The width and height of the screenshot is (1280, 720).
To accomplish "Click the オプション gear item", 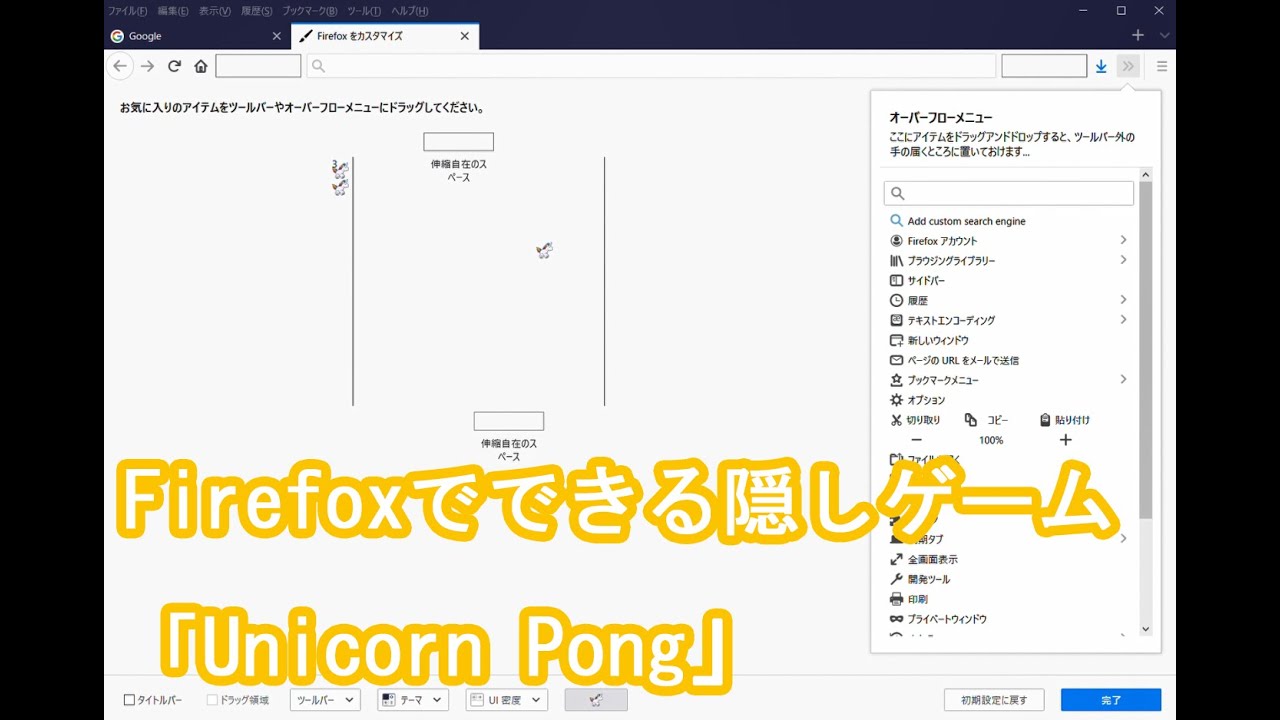I will (1008, 400).
